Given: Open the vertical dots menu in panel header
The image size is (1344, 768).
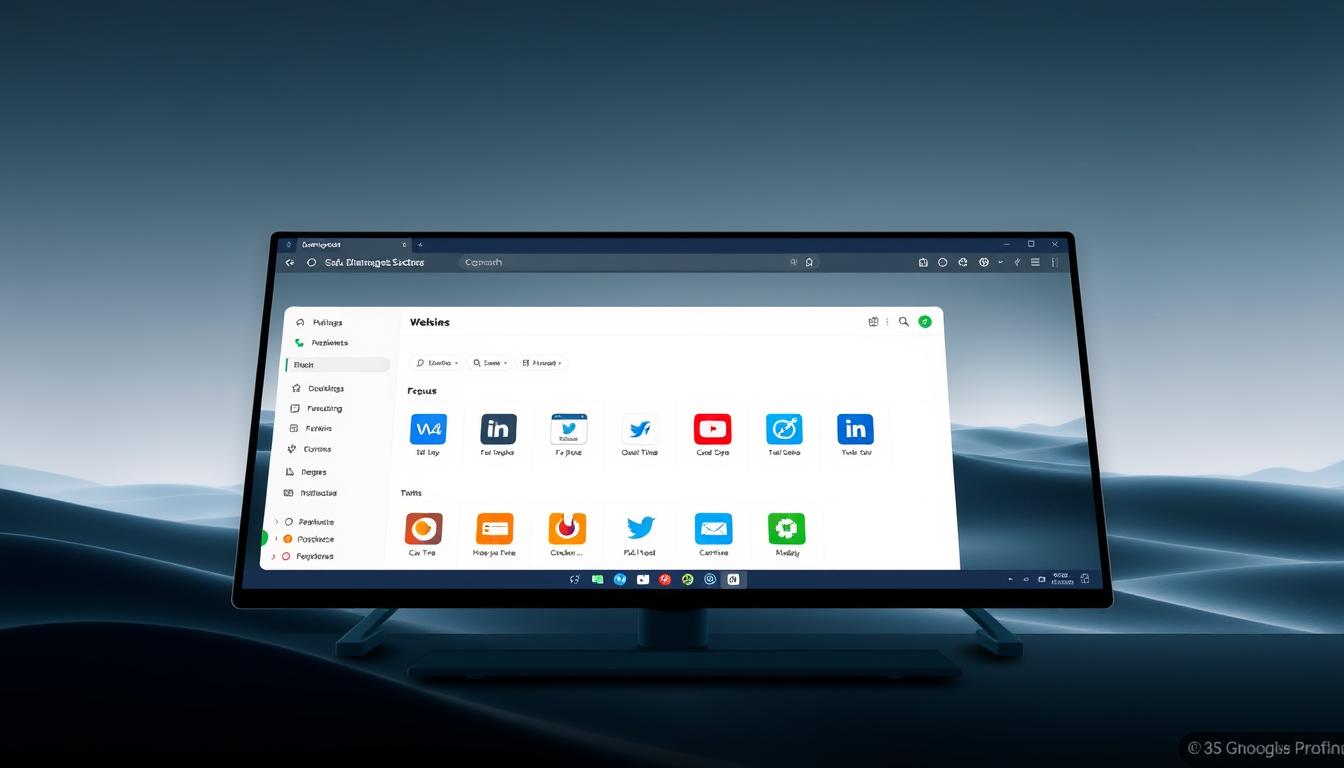Looking at the screenshot, I should 887,322.
